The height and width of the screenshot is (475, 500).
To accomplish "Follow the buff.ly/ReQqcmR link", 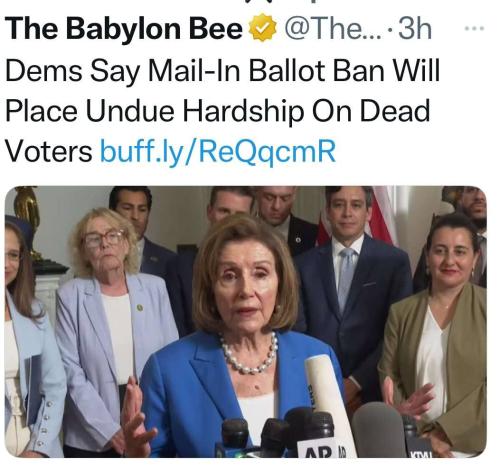I will coord(218,152).
